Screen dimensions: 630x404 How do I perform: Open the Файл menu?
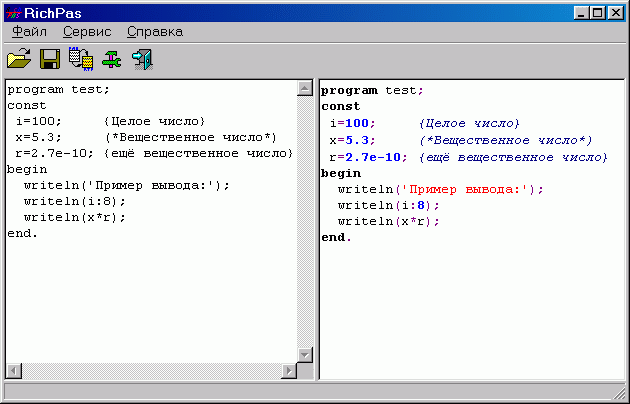(x=29, y=32)
